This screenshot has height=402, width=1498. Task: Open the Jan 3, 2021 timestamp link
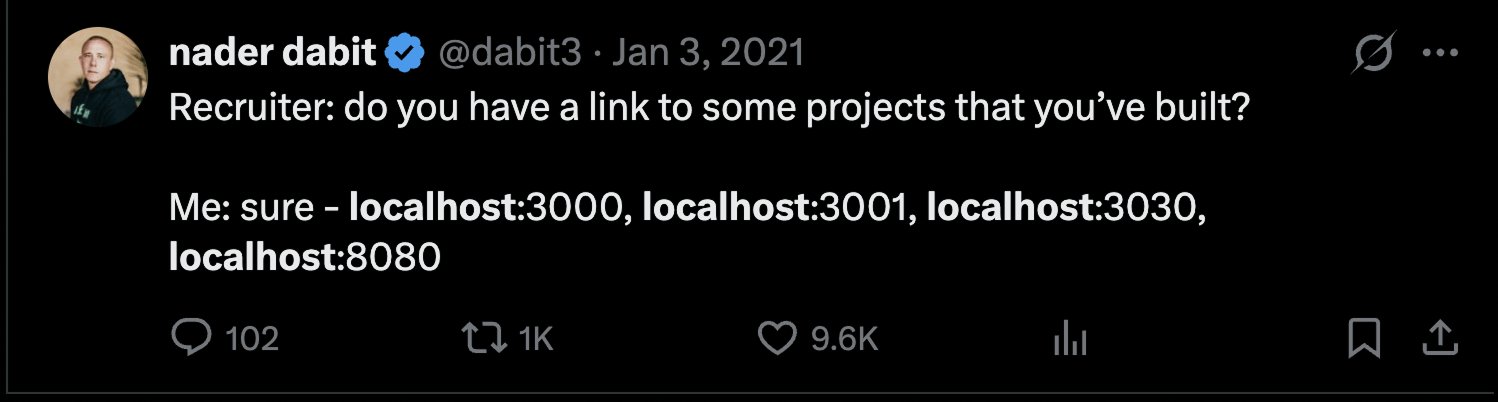[707, 53]
